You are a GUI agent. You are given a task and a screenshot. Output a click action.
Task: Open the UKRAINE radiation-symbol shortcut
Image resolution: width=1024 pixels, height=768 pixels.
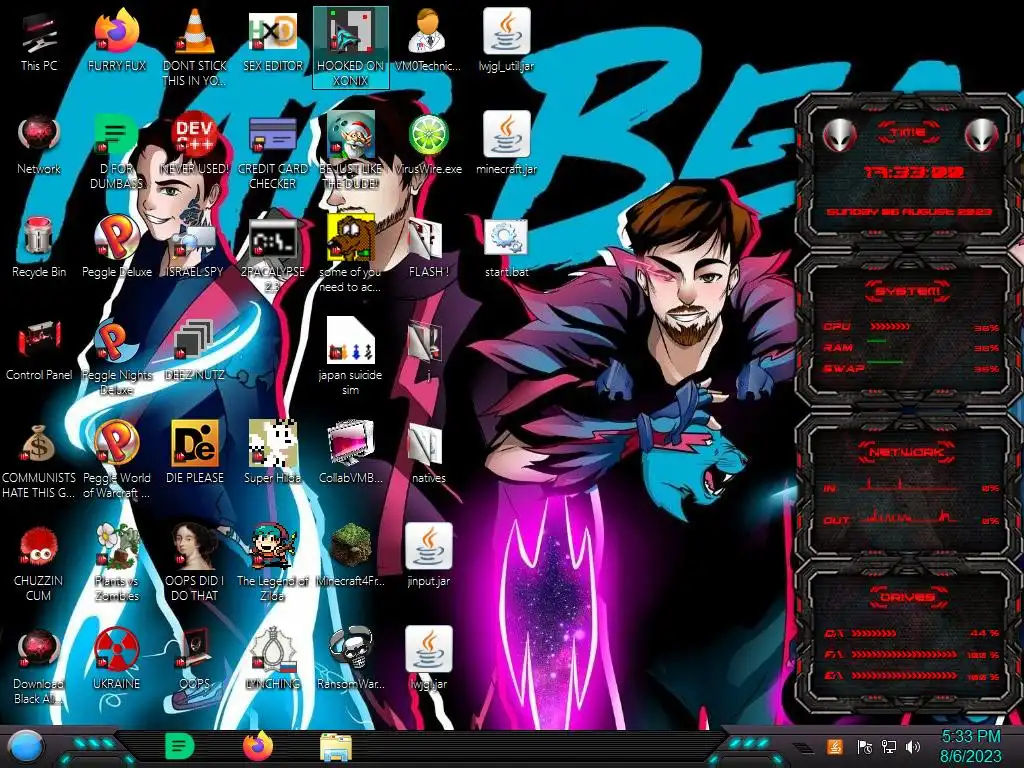click(x=117, y=658)
